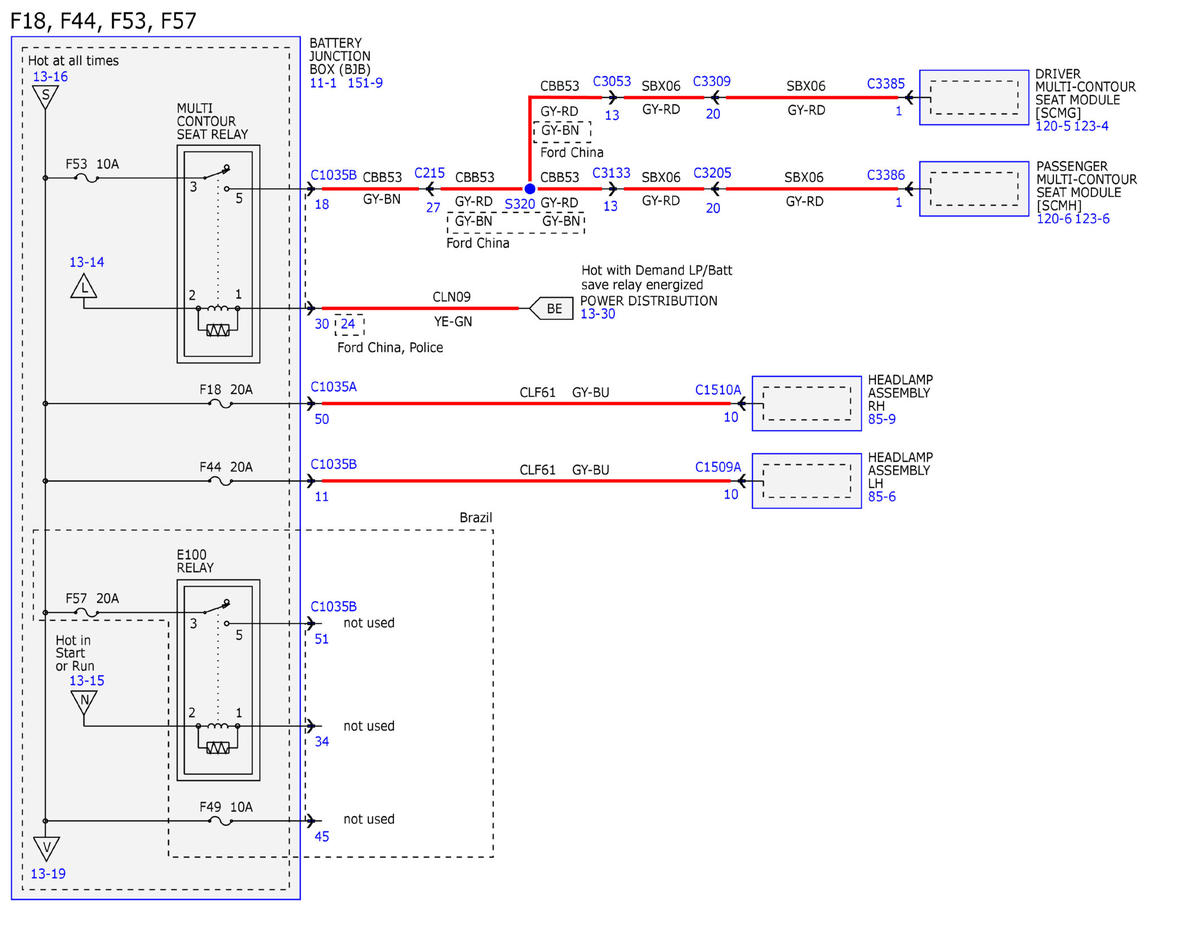Open the C1035A connector link
The height and width of the screenshot is (927, 1200).
[x=333, y=387]
